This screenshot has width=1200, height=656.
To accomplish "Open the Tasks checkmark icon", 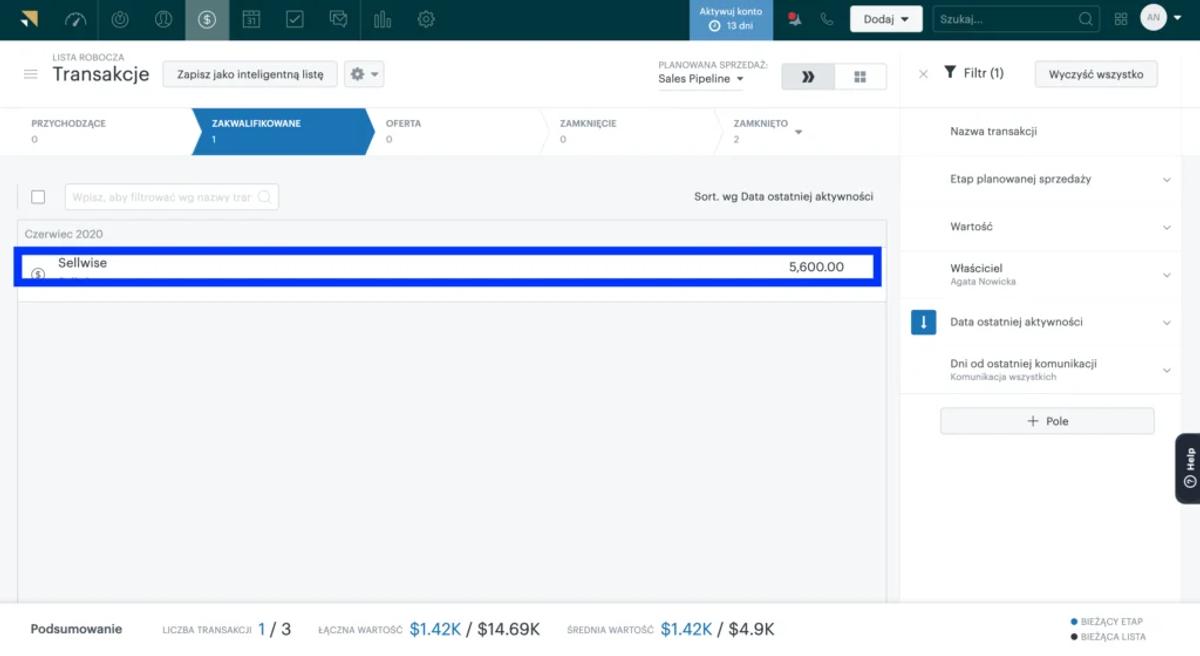I will point(295,19).
